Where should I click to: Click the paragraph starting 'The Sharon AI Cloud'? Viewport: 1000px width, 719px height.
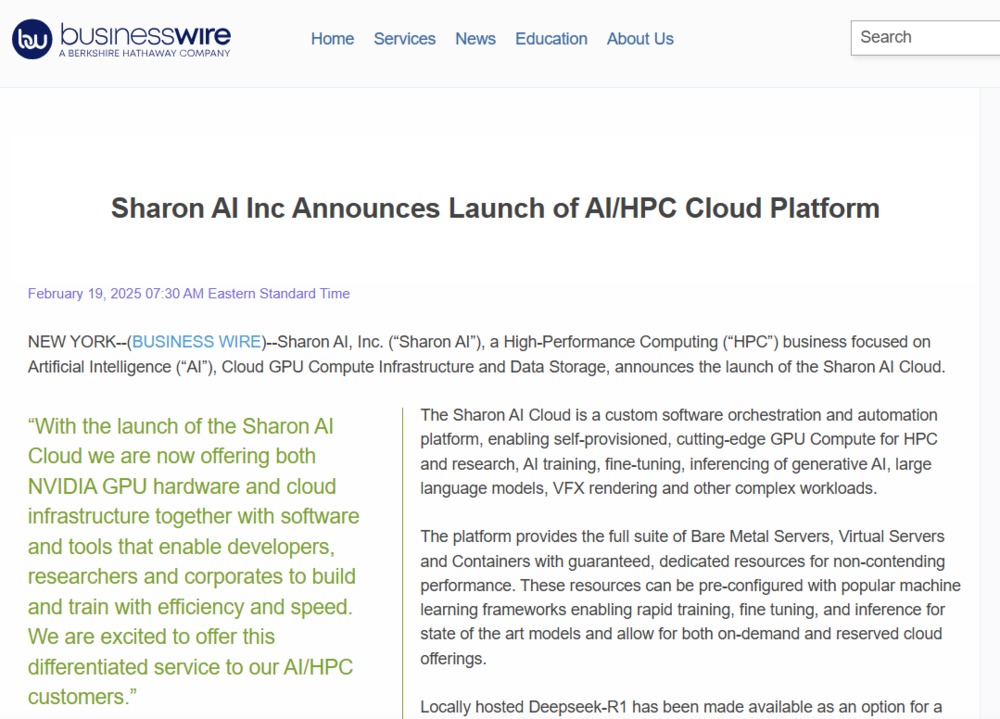coord(679,451)
